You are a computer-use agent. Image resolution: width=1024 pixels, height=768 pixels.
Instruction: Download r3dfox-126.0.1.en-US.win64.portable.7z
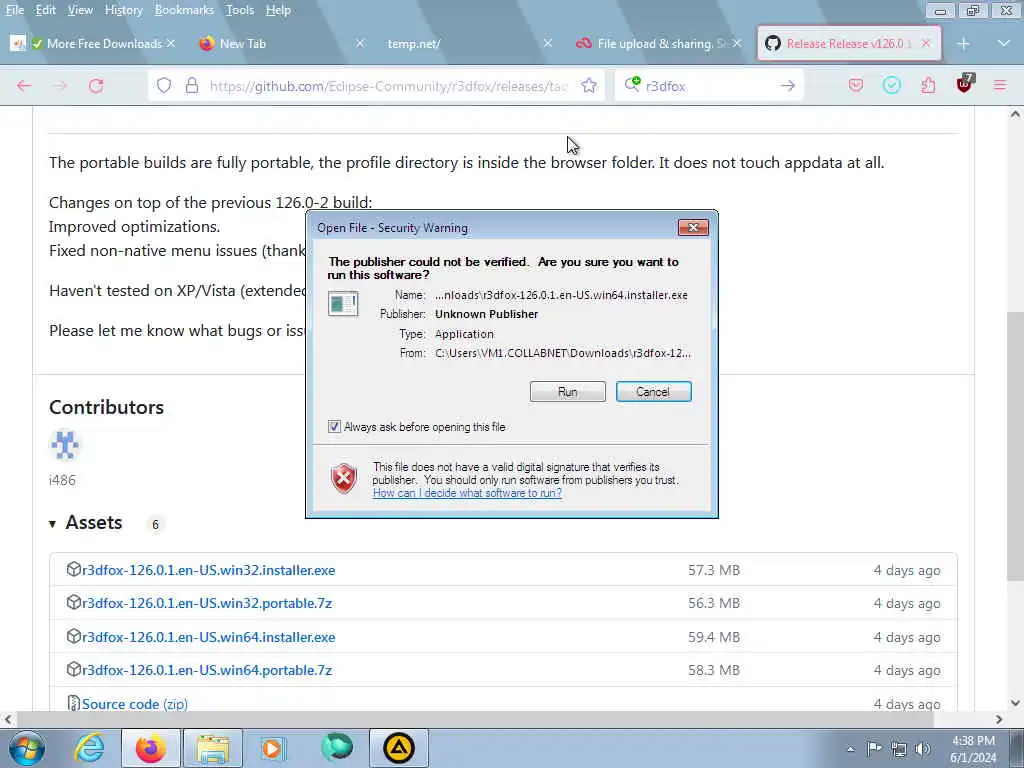tap(207, 670)
